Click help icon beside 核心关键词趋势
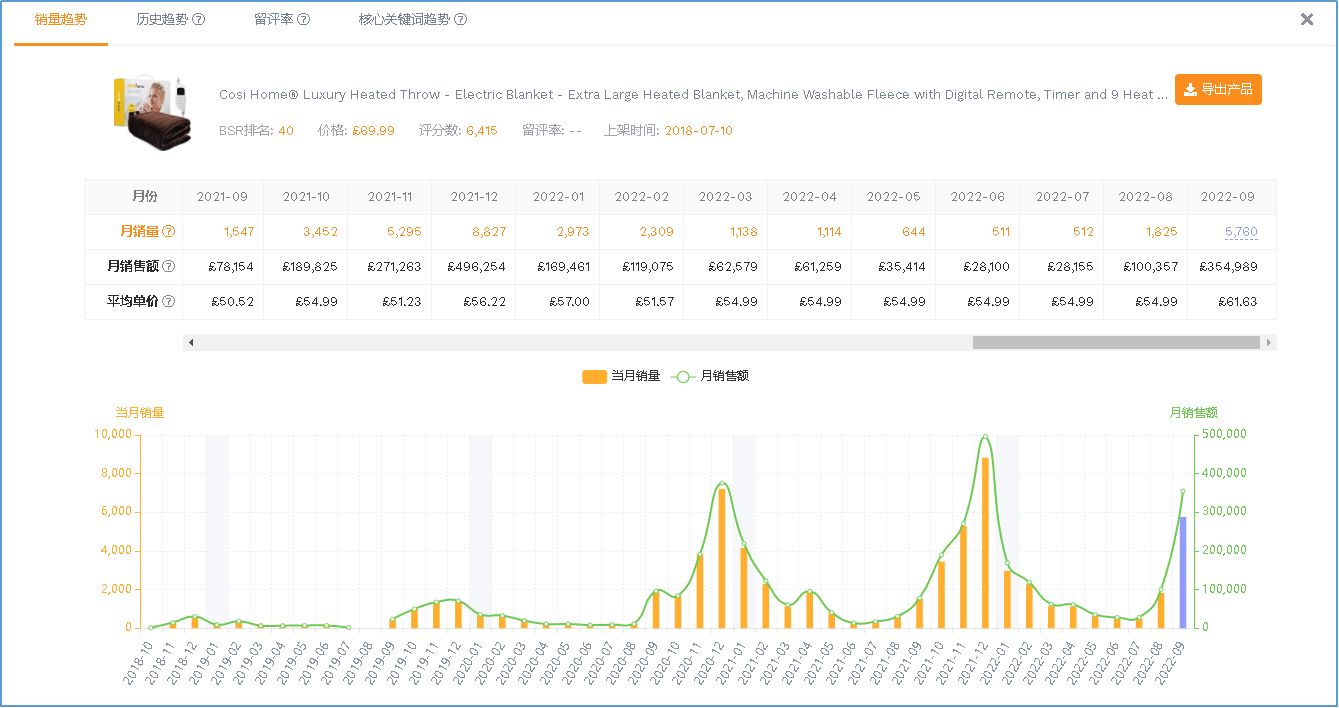 point(460,20)
